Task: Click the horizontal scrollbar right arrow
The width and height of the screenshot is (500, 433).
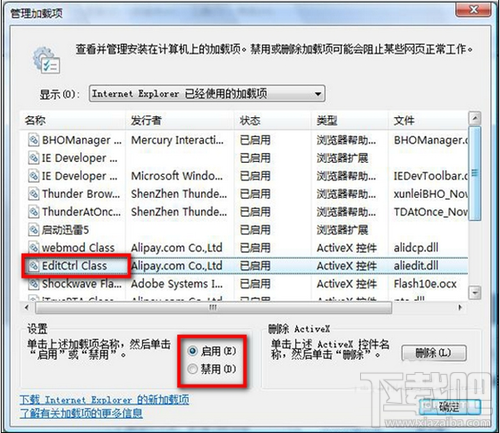Action: click(x=460, y=307)
